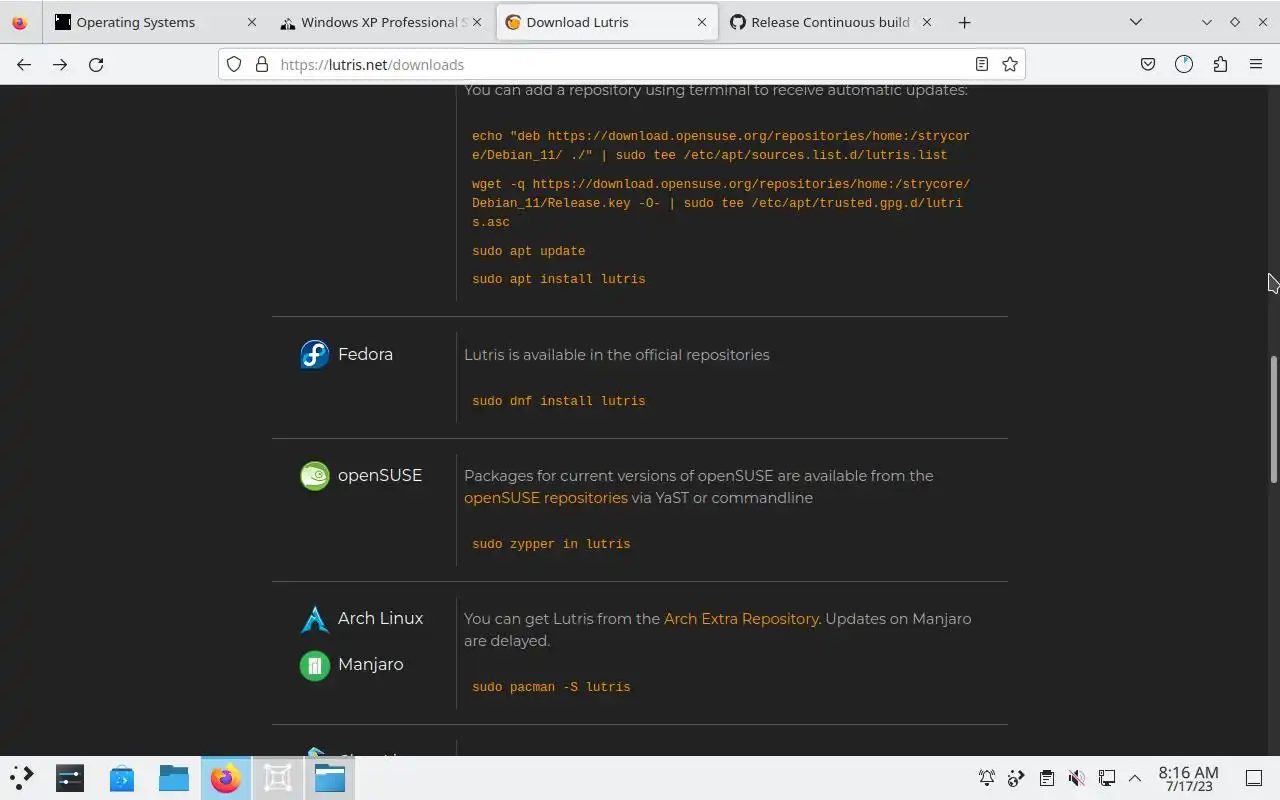Screen dimensions: 1280x800
Task: Open a new browser tab
Action: click(964, 22)
